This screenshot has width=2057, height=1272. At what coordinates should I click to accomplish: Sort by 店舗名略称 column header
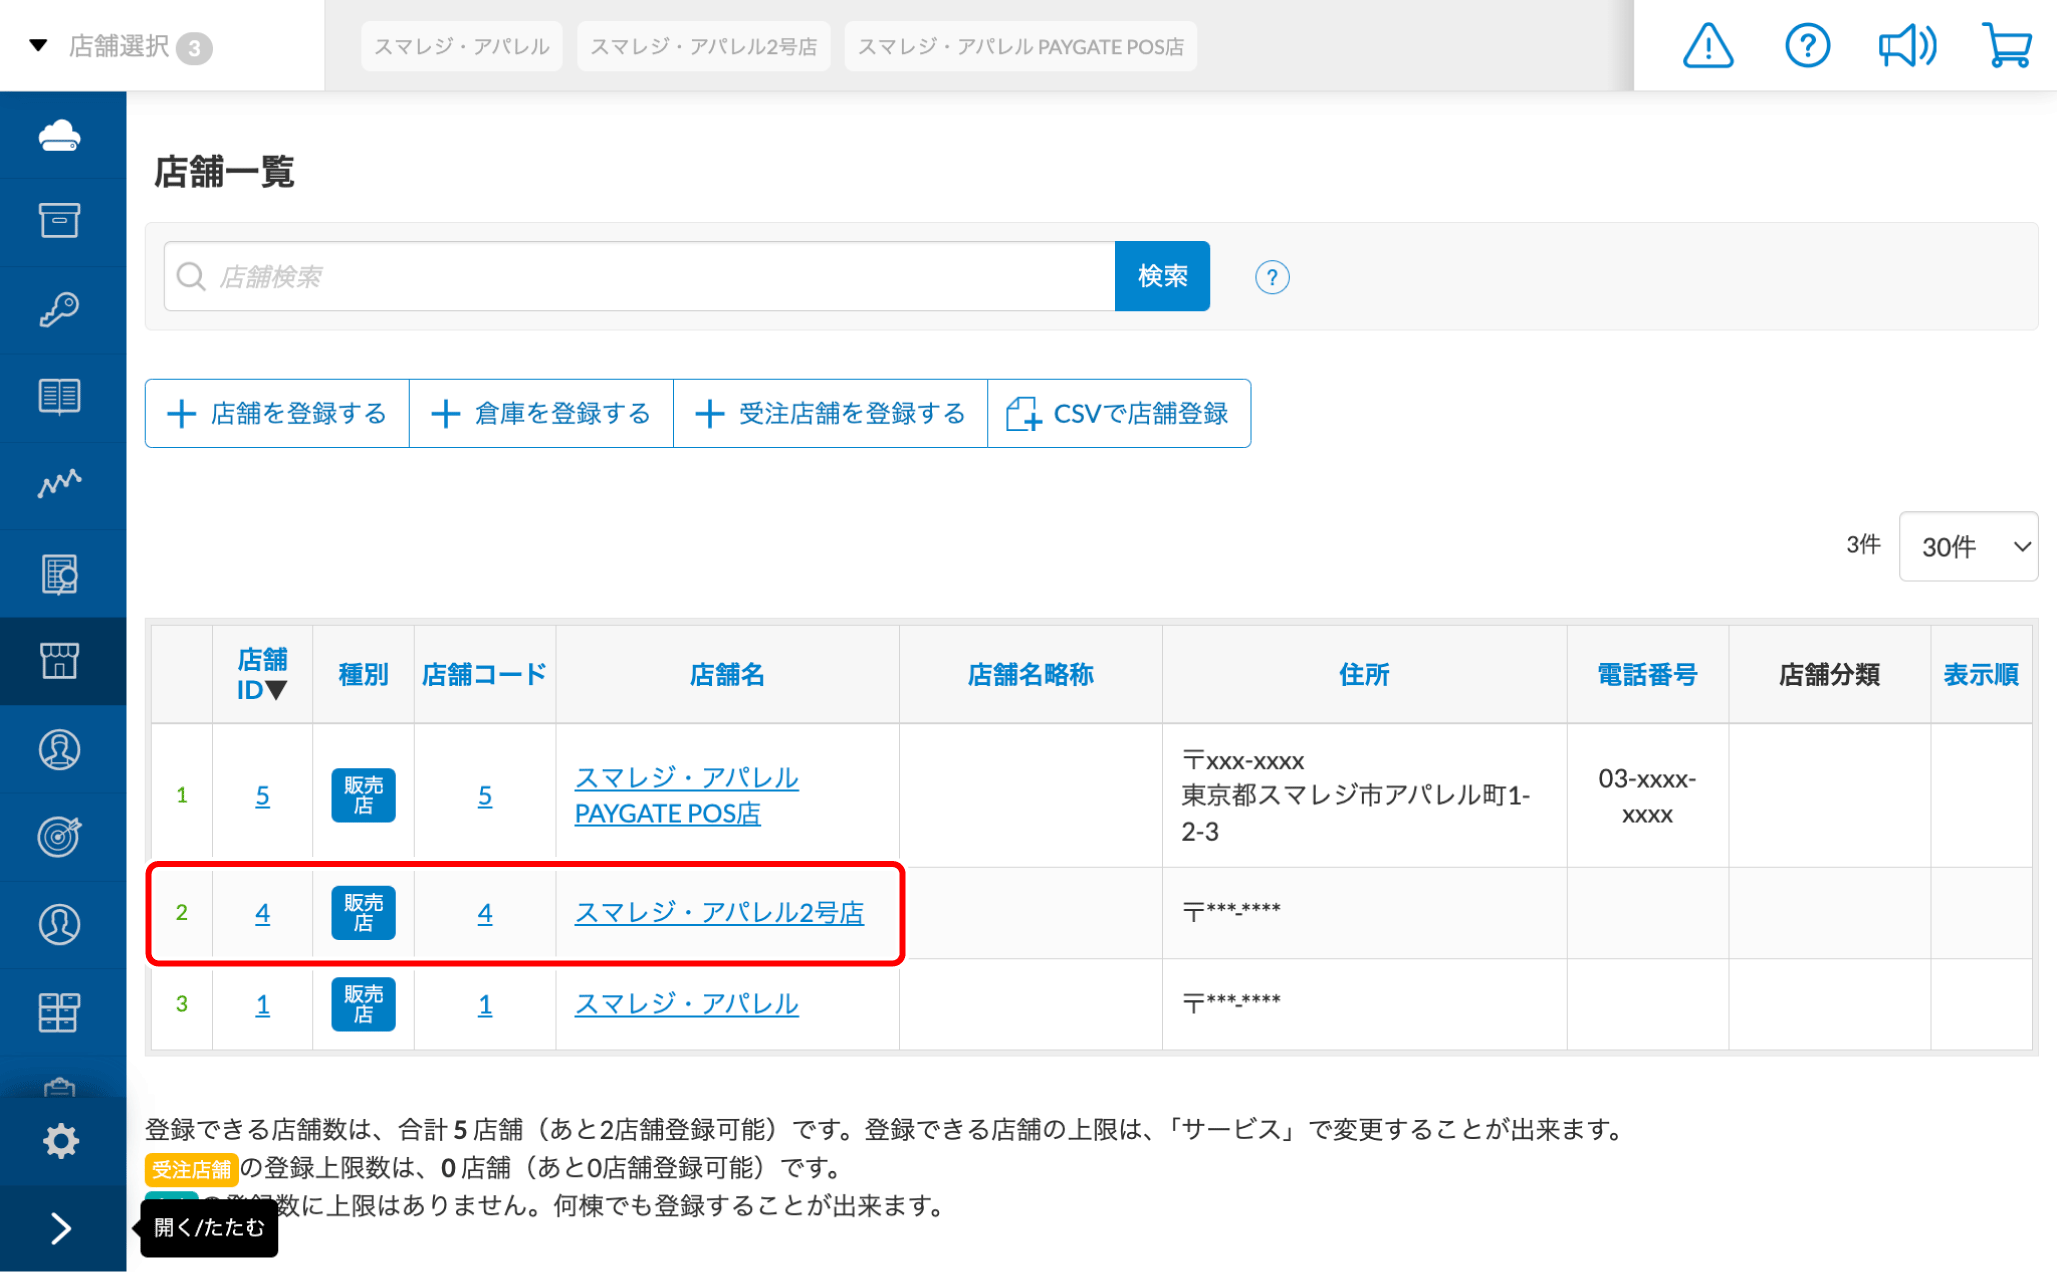(1030, 674)
